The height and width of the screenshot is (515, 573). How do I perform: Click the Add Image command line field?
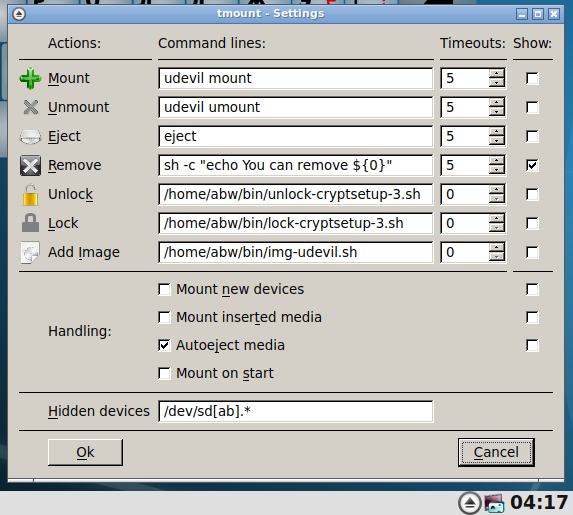[x=296, y=252]
